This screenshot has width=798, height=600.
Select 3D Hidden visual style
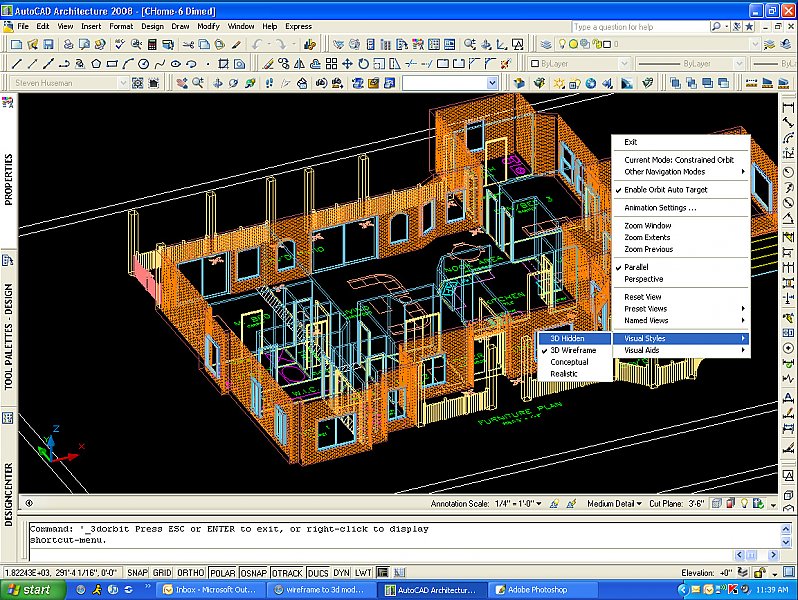click(x=574, y=338)
